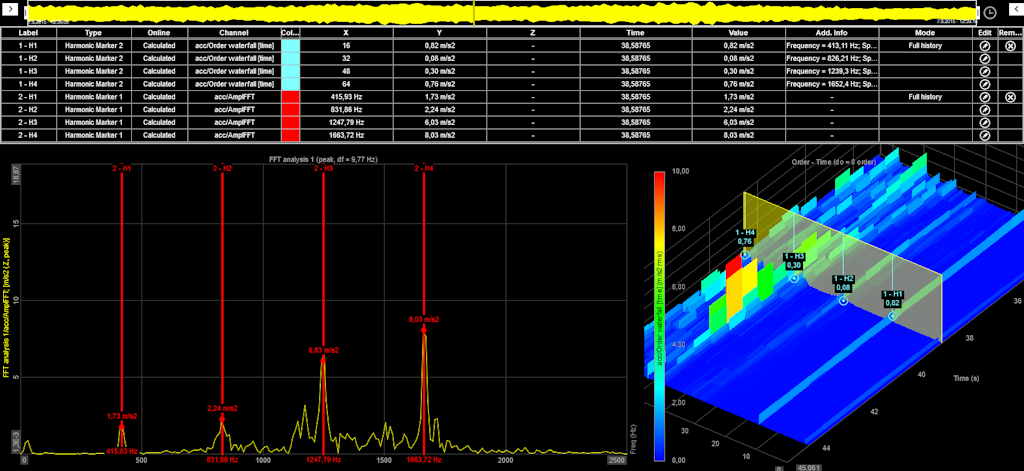Viewport: 1024px width, 471px height.
Task: Click the cyan color swatch for 1 - H1
Action: coord(291,45)
